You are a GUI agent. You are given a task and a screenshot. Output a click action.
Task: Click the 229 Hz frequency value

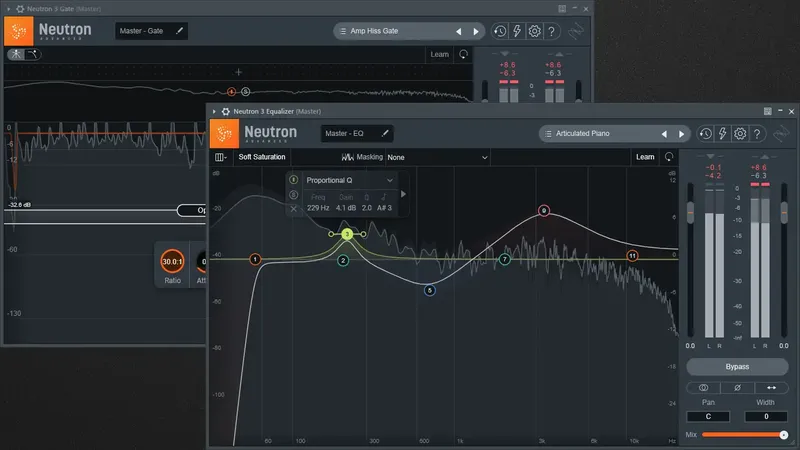318,208
